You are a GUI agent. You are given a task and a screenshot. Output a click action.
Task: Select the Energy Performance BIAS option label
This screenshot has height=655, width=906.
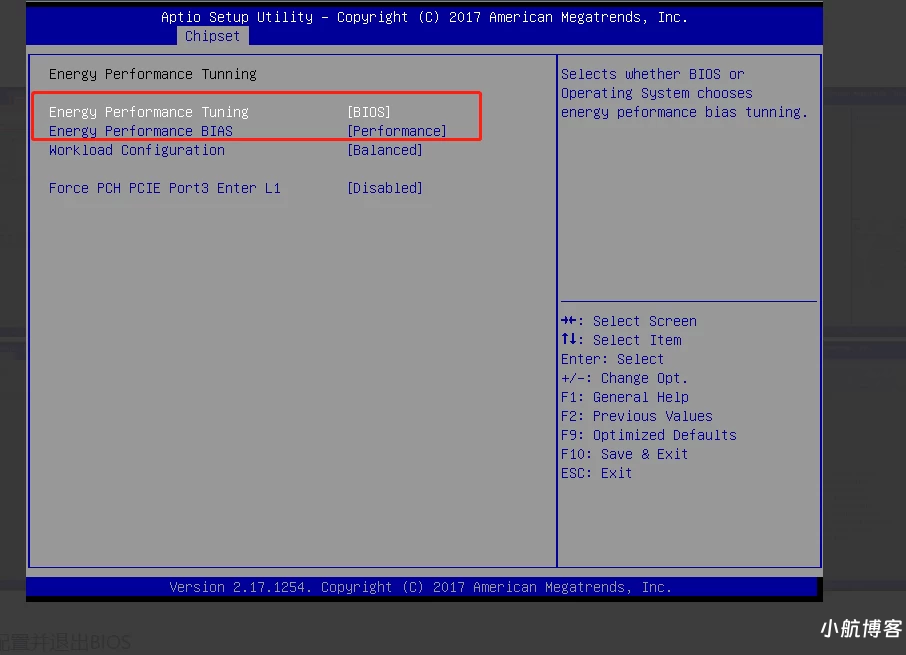[x=140, y=131]
